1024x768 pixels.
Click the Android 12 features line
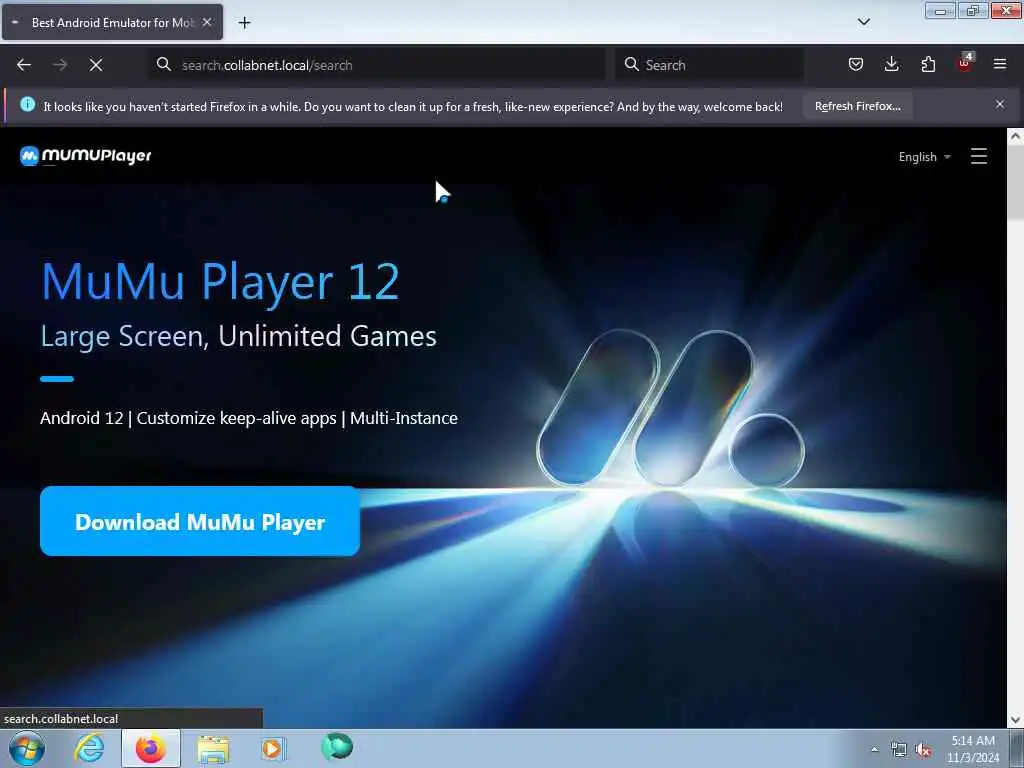(x=249, y=418)
